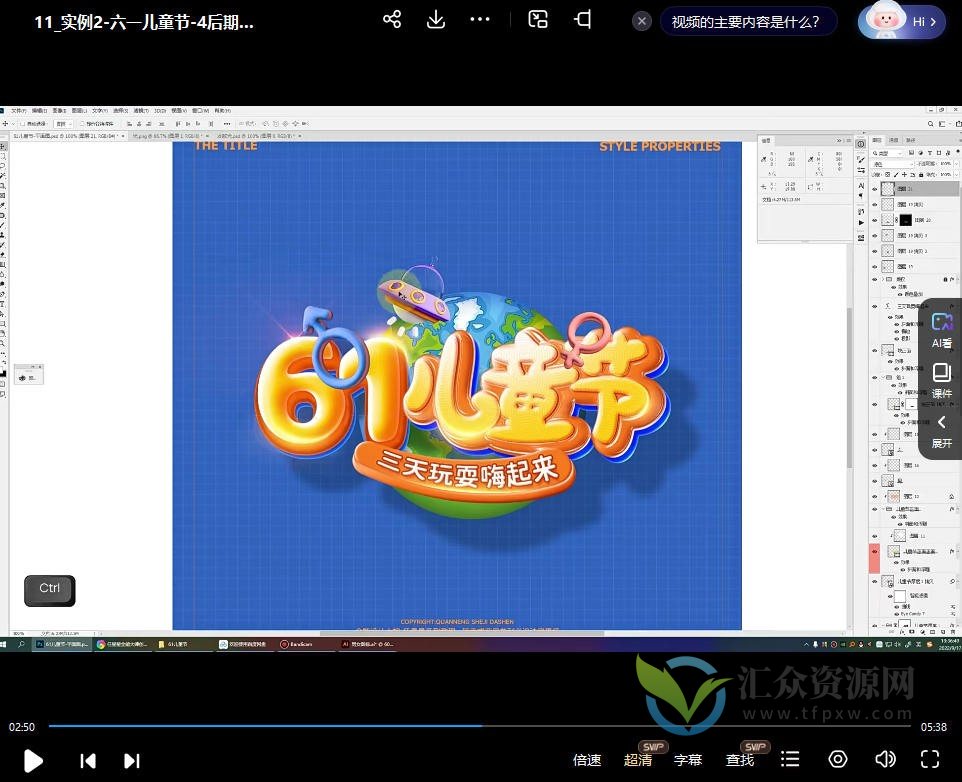The image size is (962, 782).
Task: Dismiss the AI question suggestion with X
Action: pyautogui.click(x=642, y=21)
